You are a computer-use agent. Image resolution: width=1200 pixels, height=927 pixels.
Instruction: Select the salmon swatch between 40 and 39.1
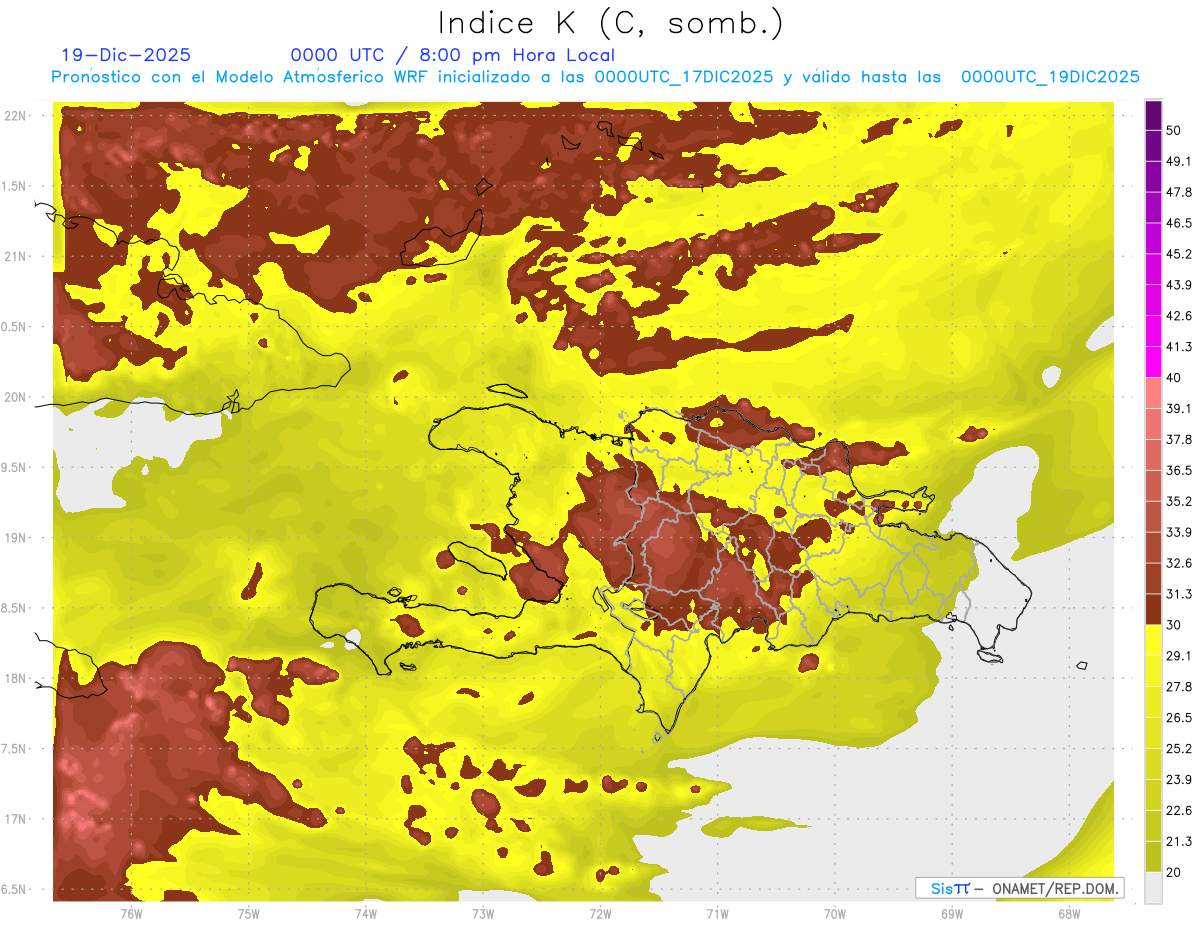pyautogui.click(x=1154, y=392)
